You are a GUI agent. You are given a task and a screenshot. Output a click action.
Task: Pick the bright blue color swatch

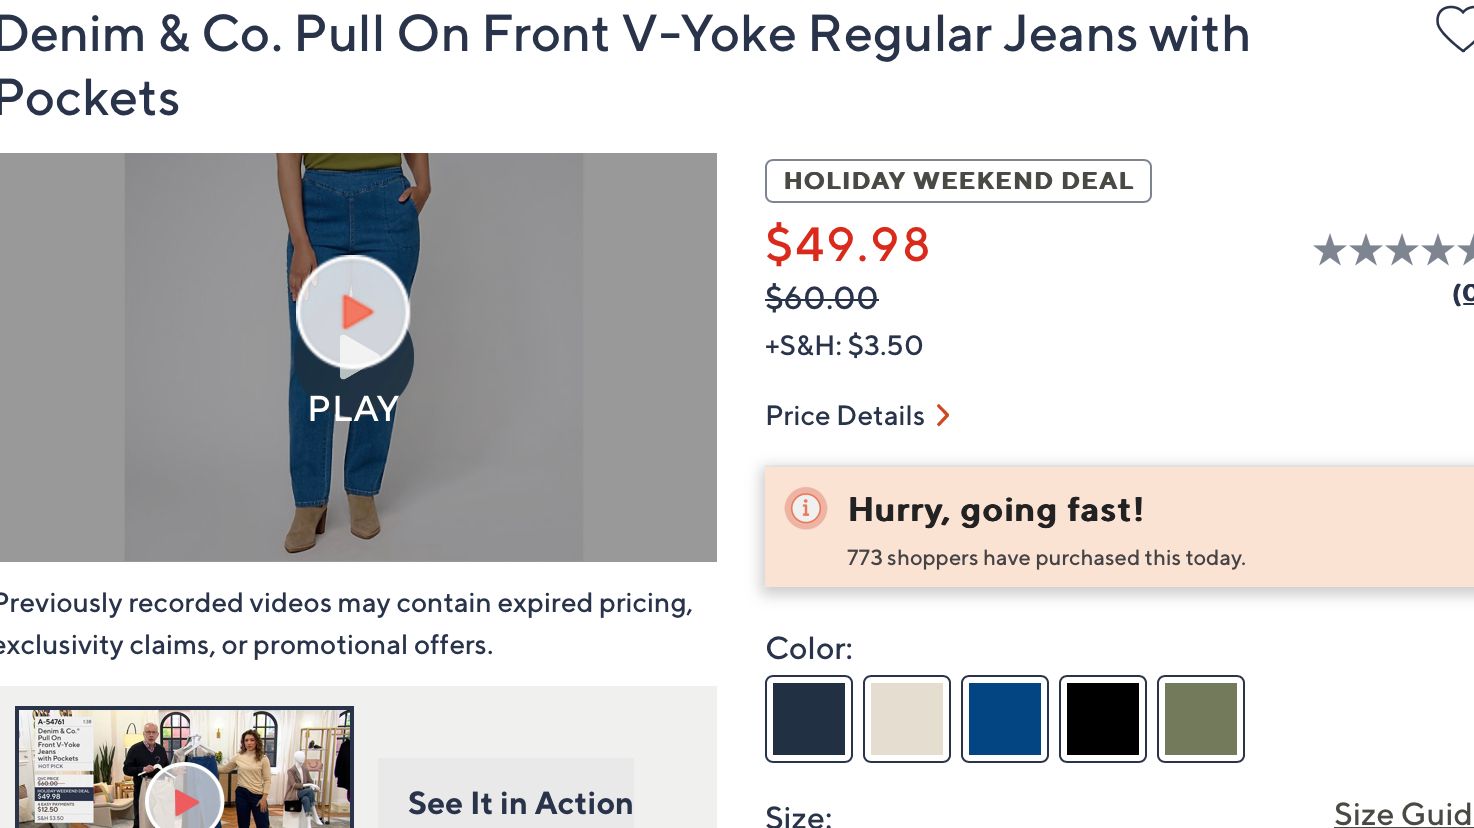pyautogui.click(x=1005, y=718)
